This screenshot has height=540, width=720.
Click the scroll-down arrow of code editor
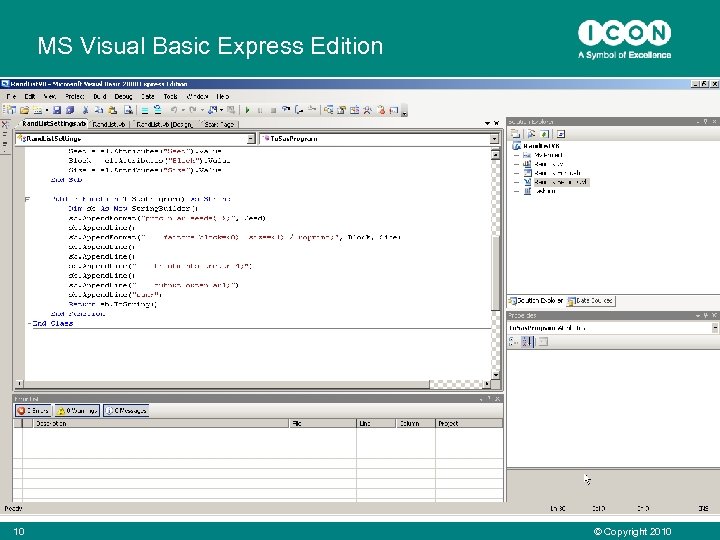(x=495, y=375)
